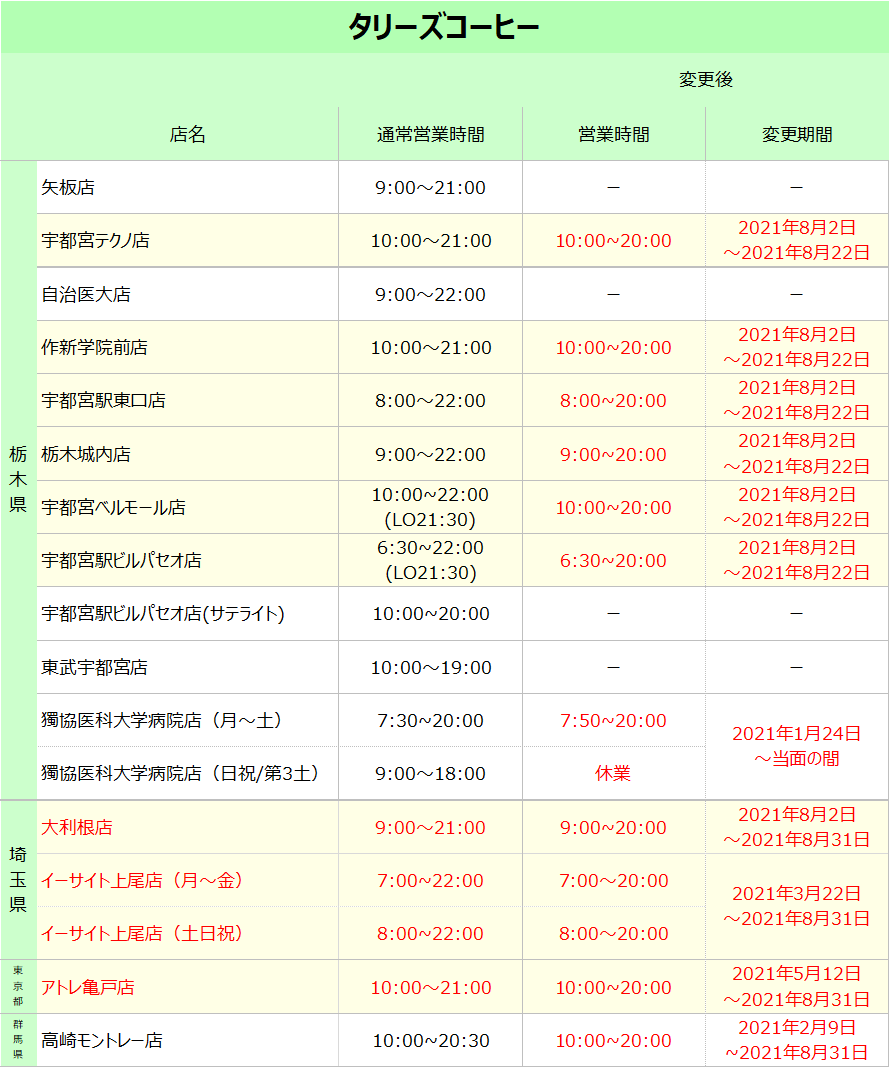Select 獨協医科大学病院店（月～土）store name
The width and height of the screenshot is (890, 1068).
coord(162,721)
